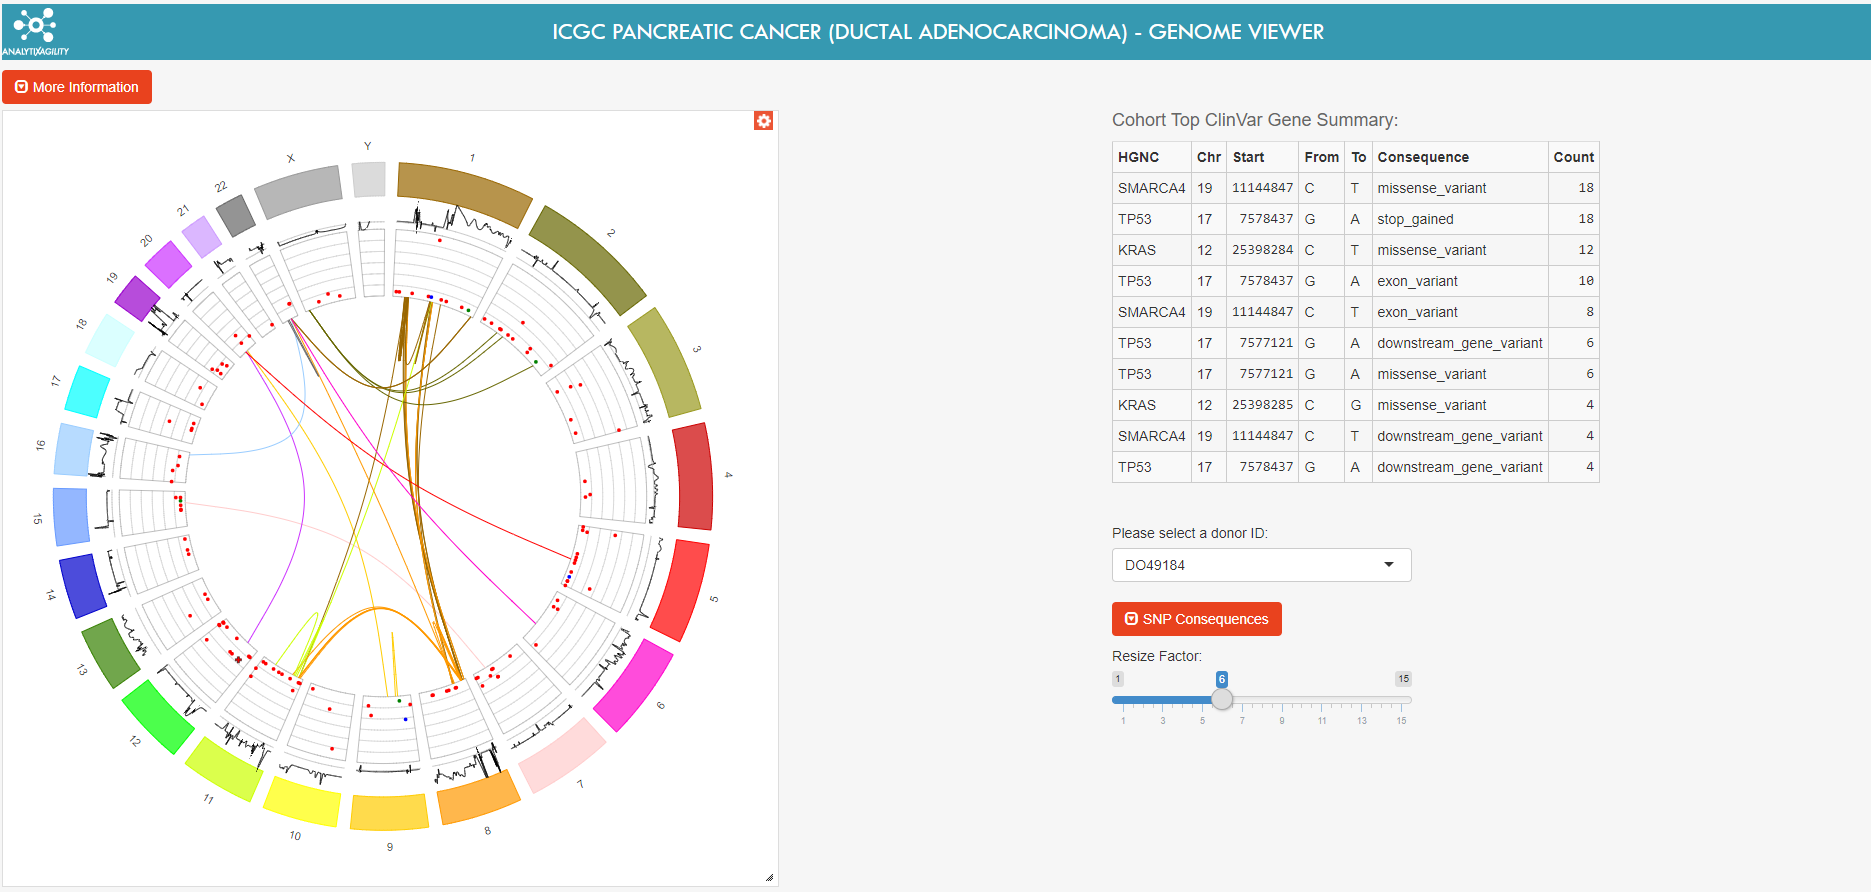
Task: Select the cyan chromosome 17 segment
Action: (x=87, y=391)
